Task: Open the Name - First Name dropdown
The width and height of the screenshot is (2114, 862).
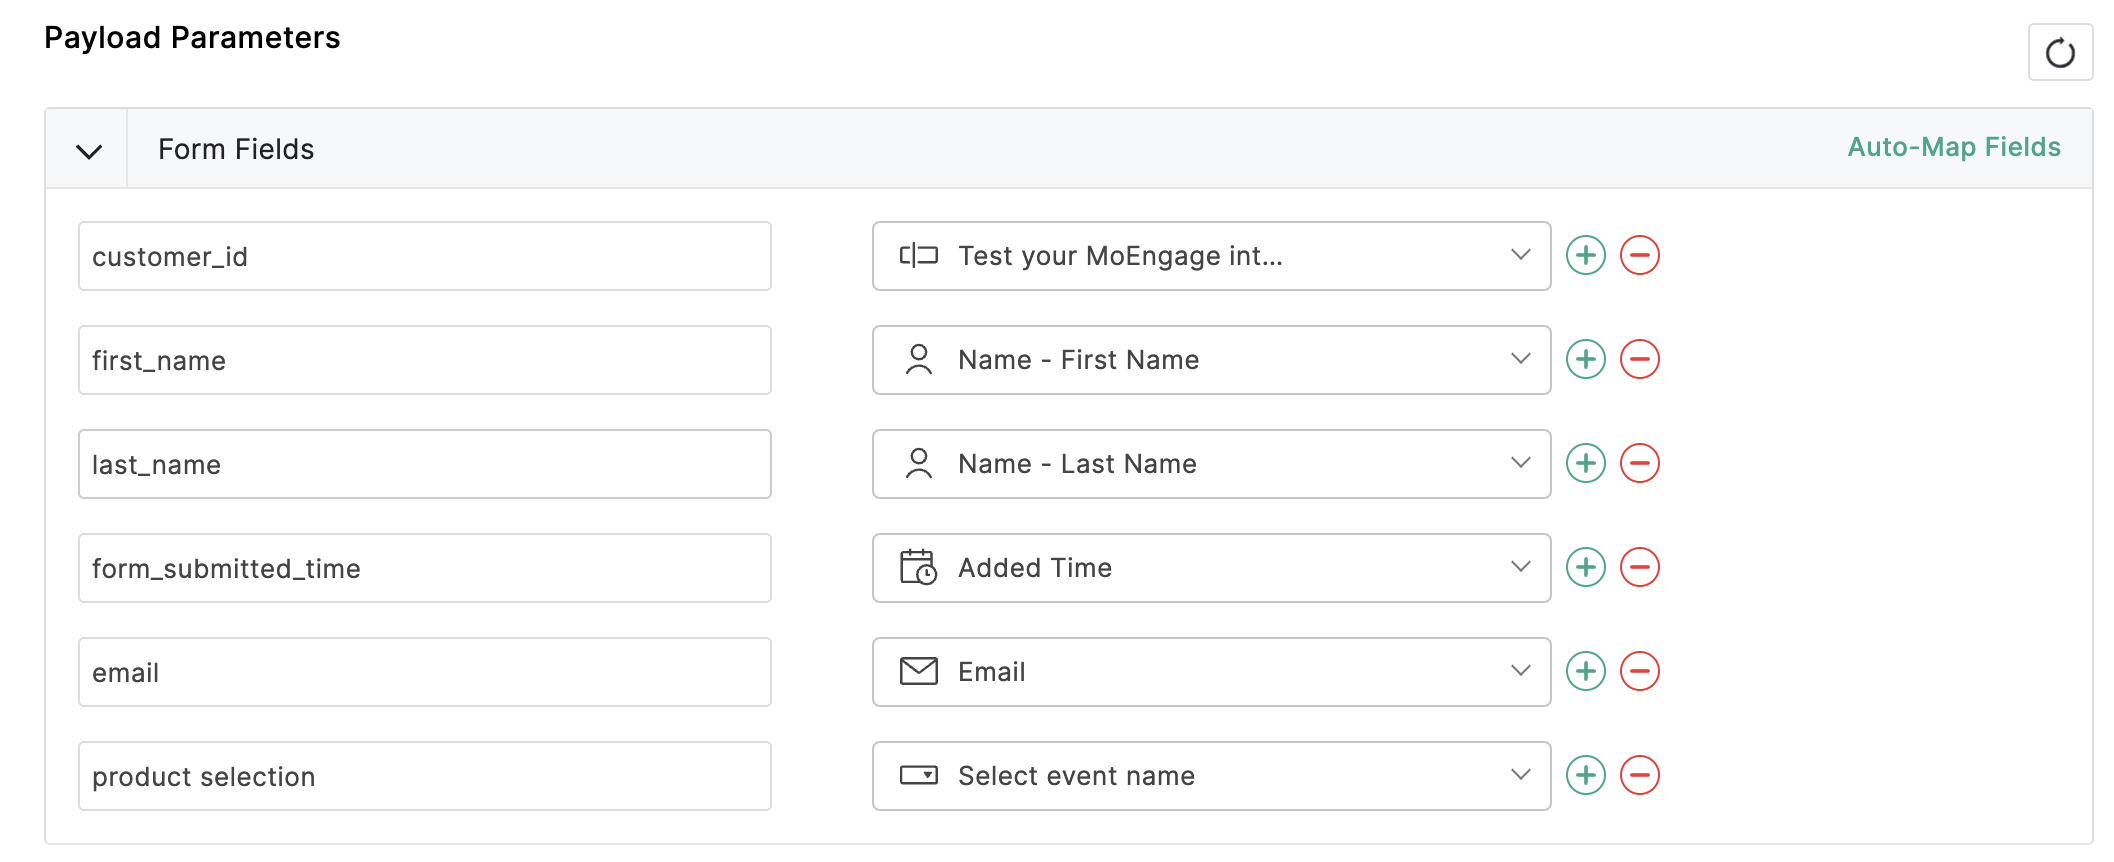Action: pos(1210,360)
